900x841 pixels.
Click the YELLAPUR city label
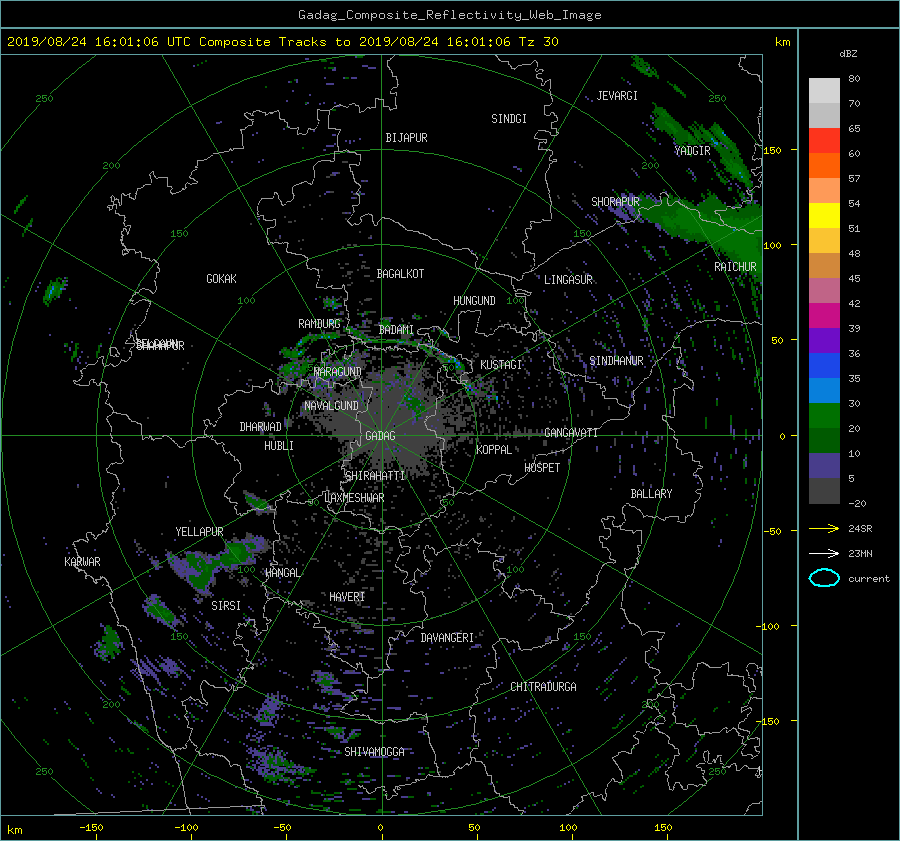click(199, 532)
